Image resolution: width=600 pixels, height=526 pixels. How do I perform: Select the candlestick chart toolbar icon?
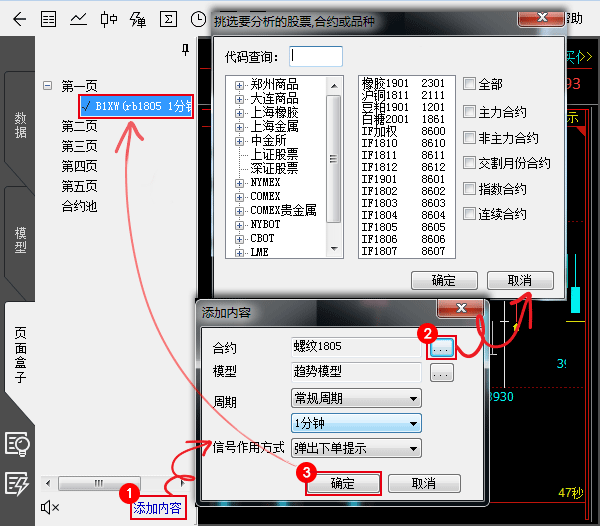[x=109, y=18]
